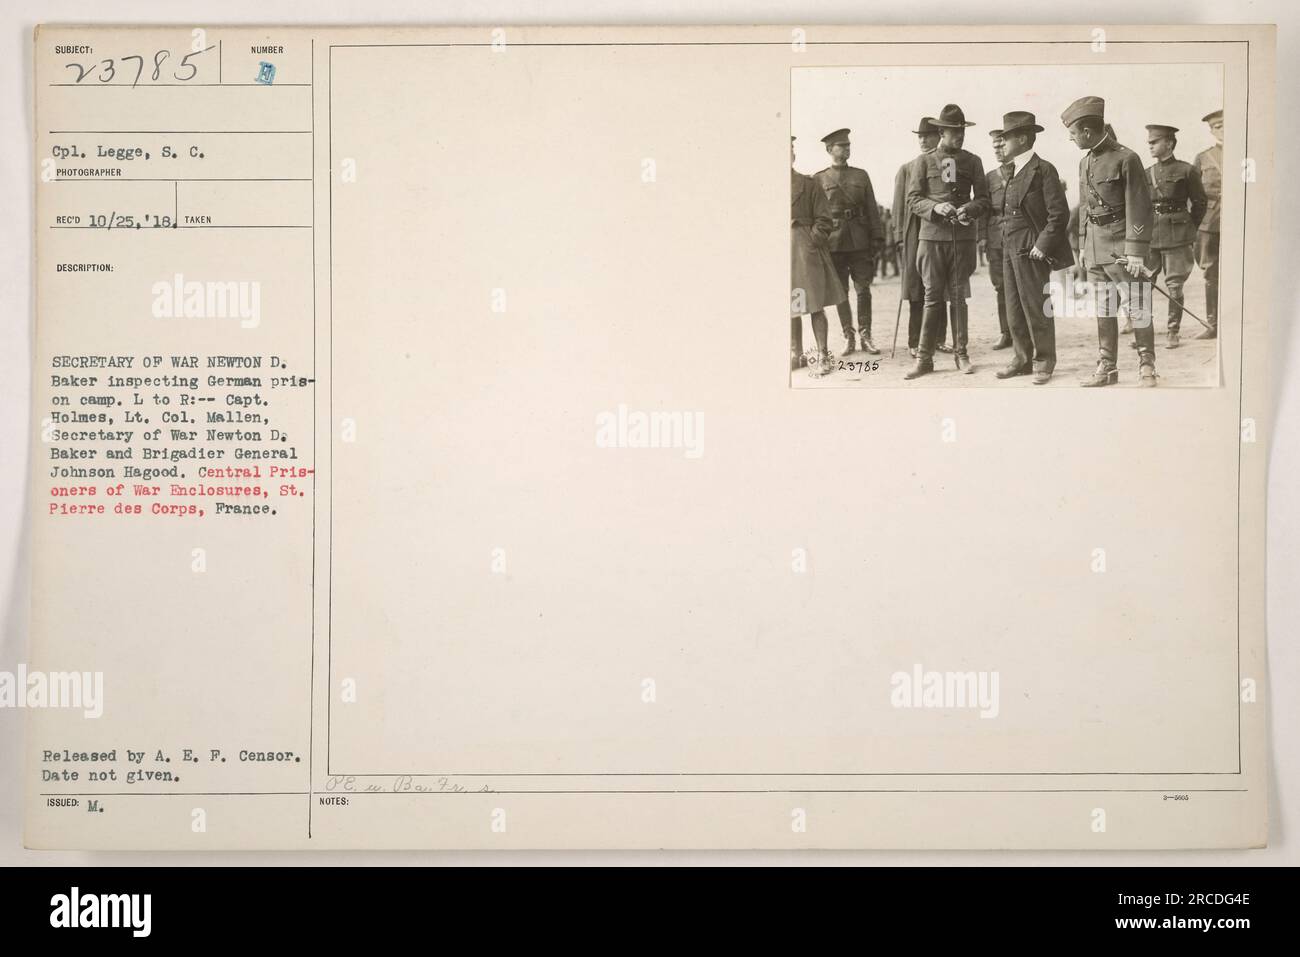Screen dimensions: 1300x957
Task: Click the text Holmes, Lt. Col. Mallen,
Action: 160,417
